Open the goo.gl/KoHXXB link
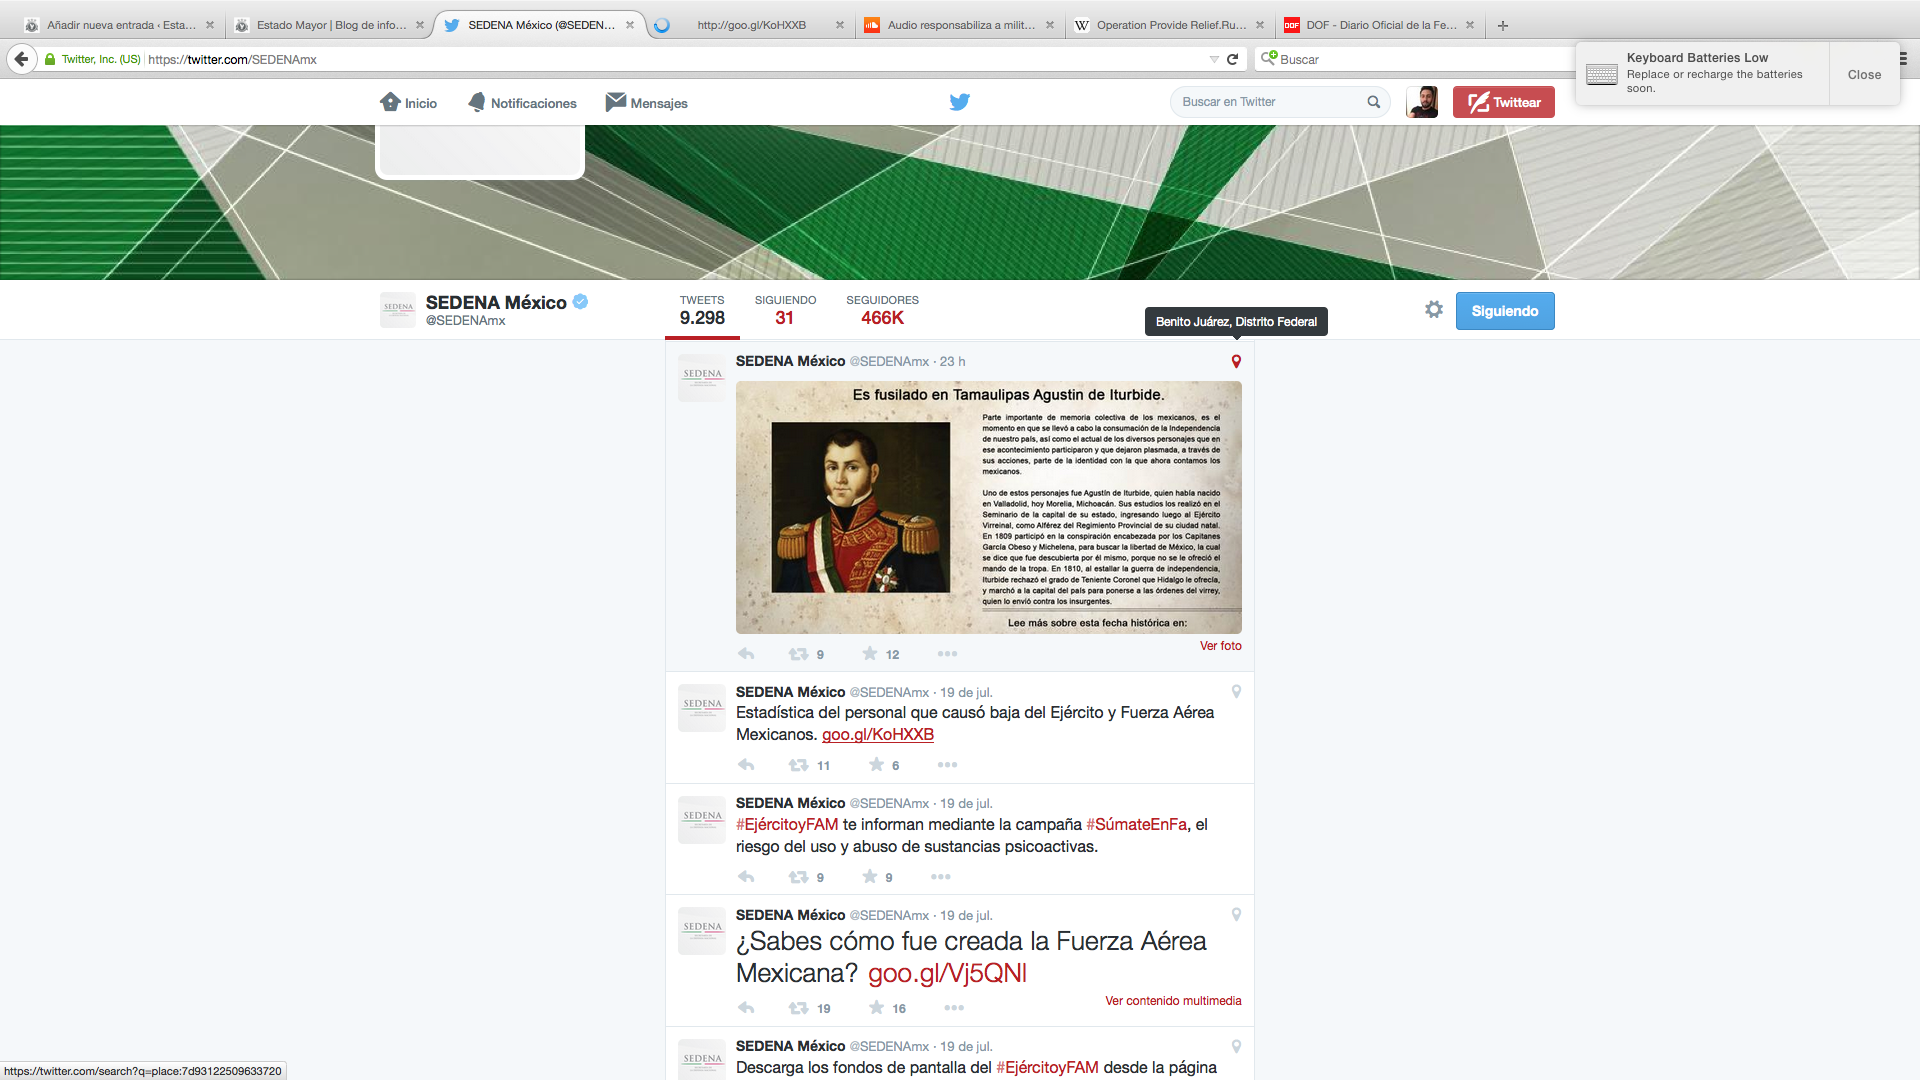The width and height of the screenshot is (1920, 1080). pos(877,735)
